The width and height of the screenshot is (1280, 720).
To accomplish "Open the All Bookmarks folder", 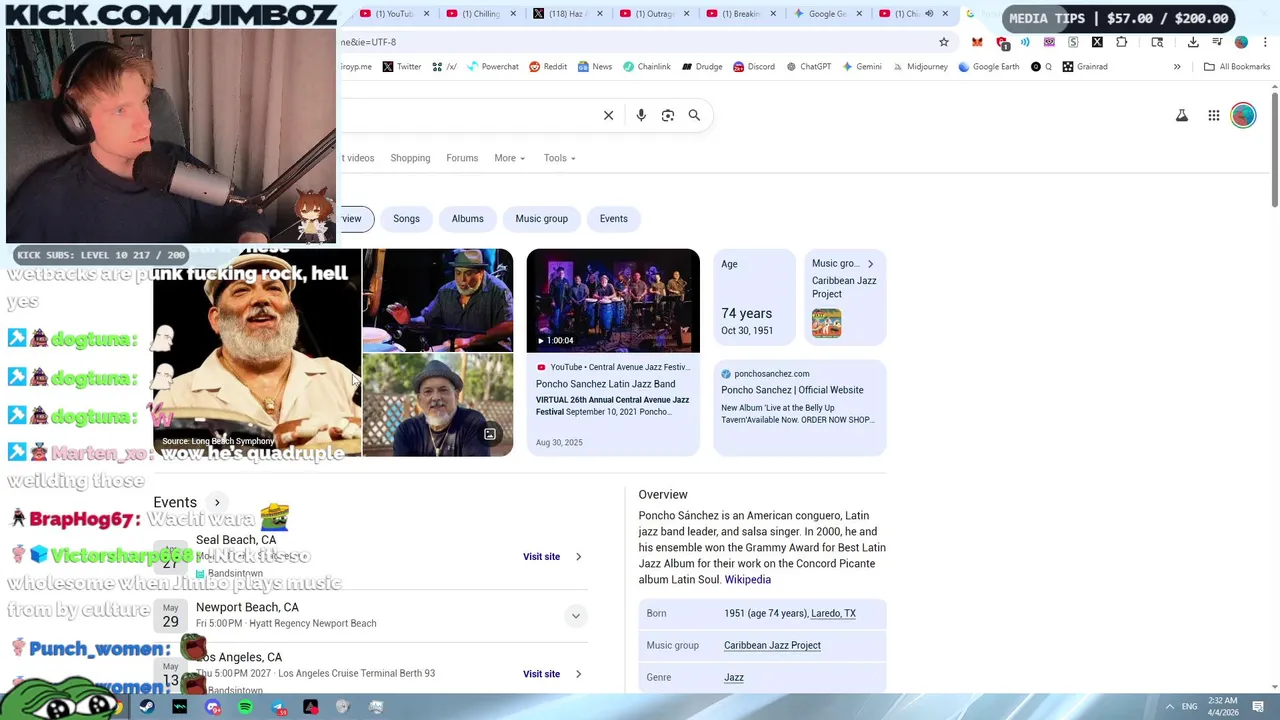I will pyautogui.click(x=1237, y=67).
